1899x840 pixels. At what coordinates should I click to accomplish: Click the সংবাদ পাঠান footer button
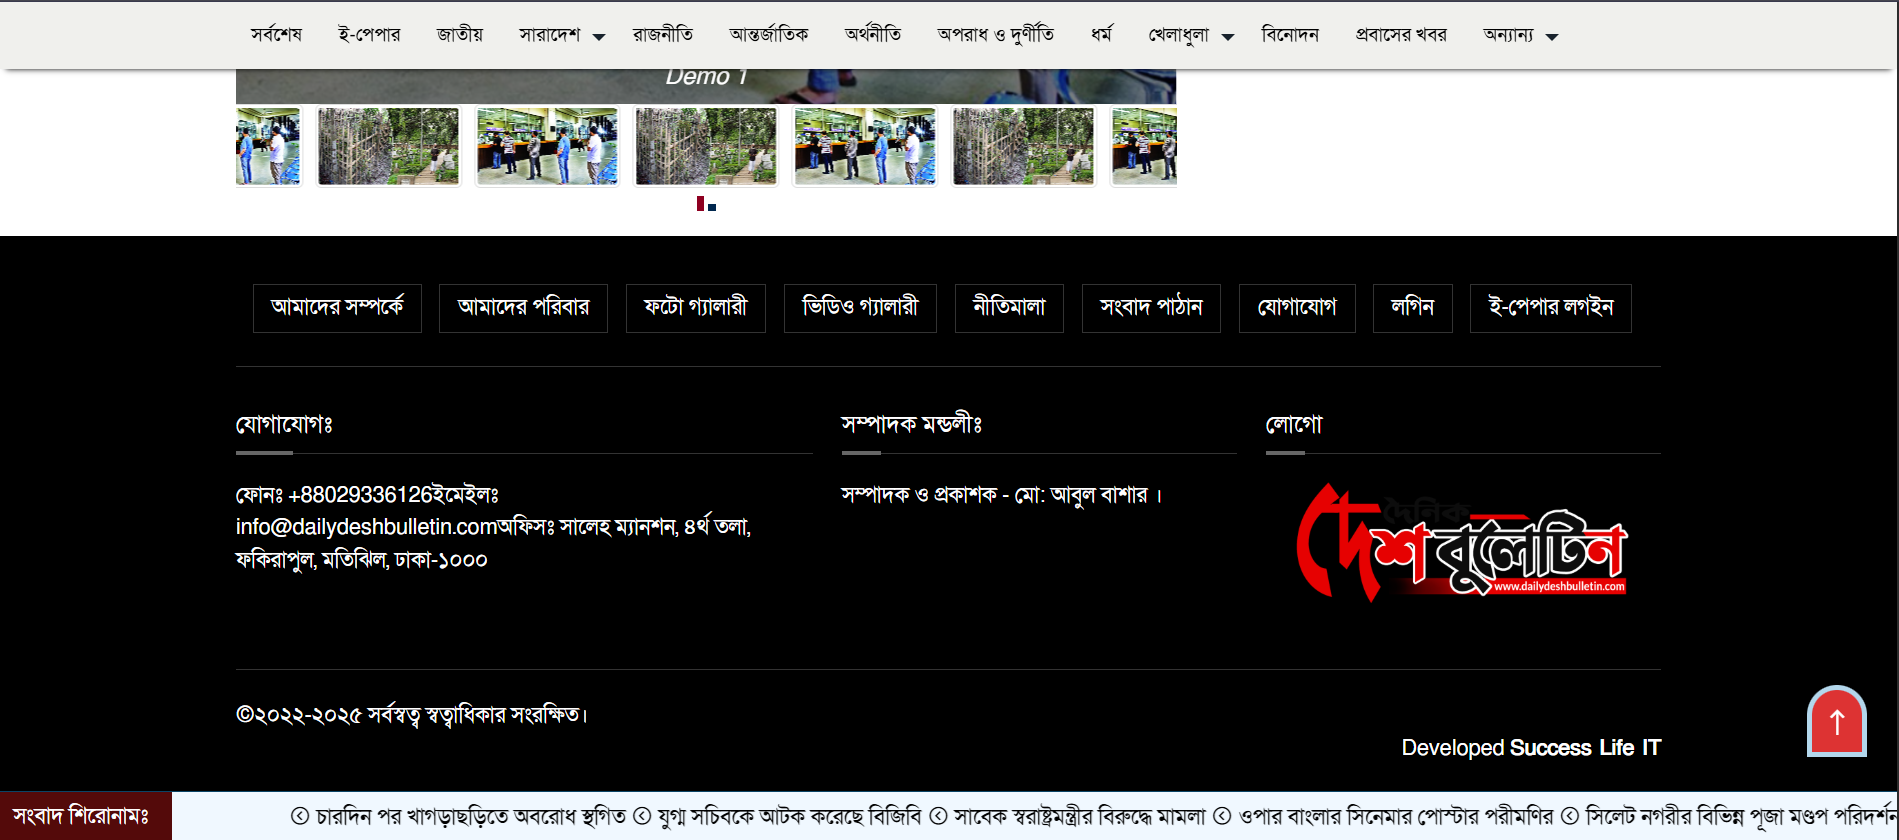pyautogui.click(x=1151, y=308)
